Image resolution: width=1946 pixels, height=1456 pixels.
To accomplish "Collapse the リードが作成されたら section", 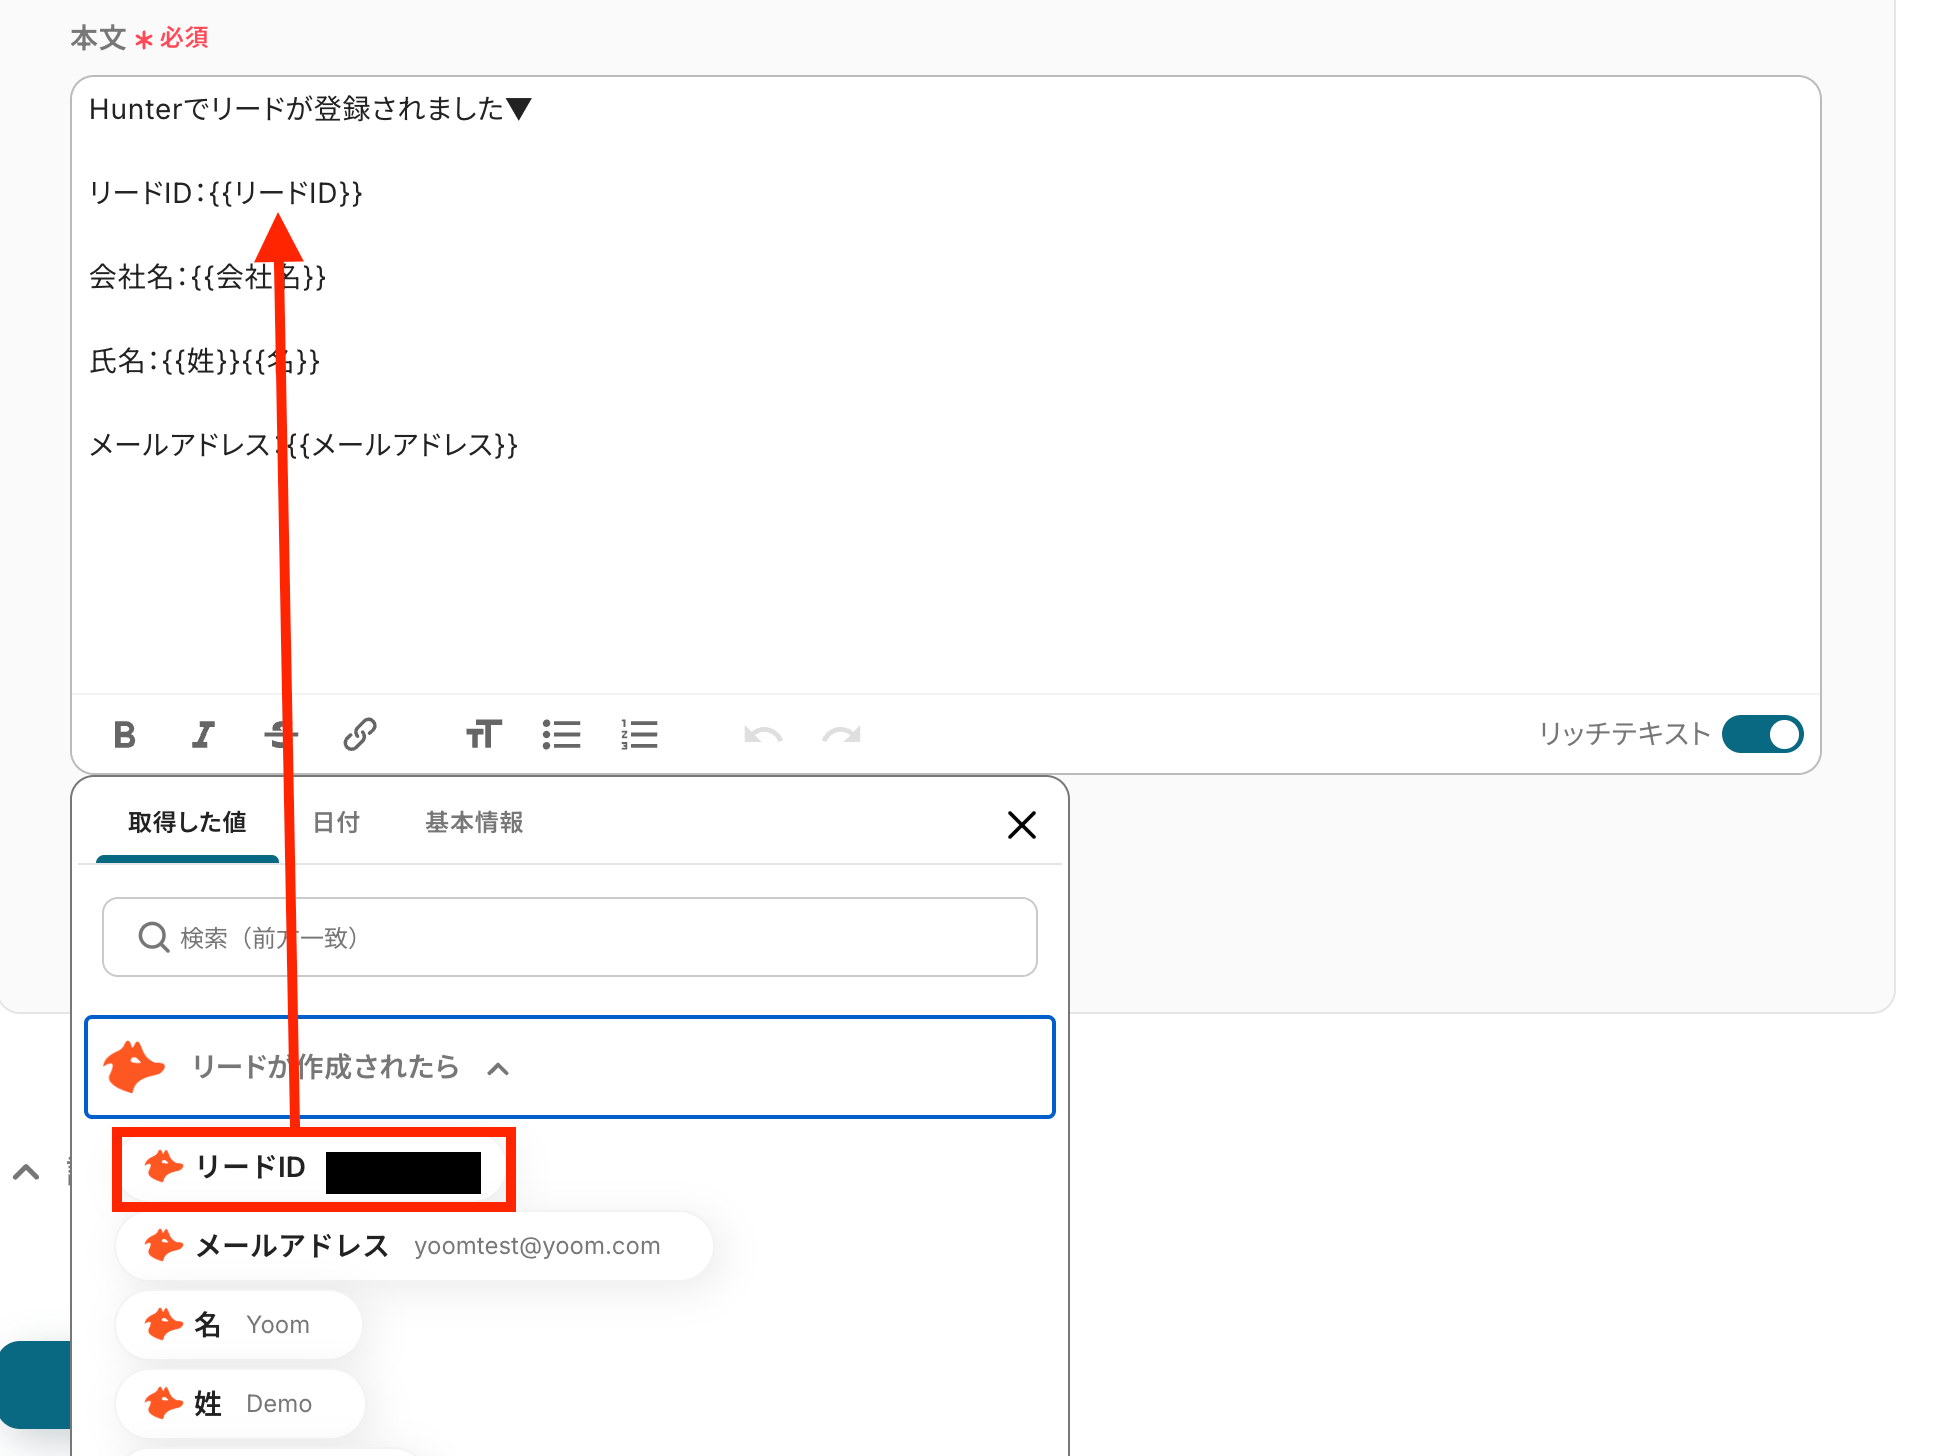I will (498, 1069).
